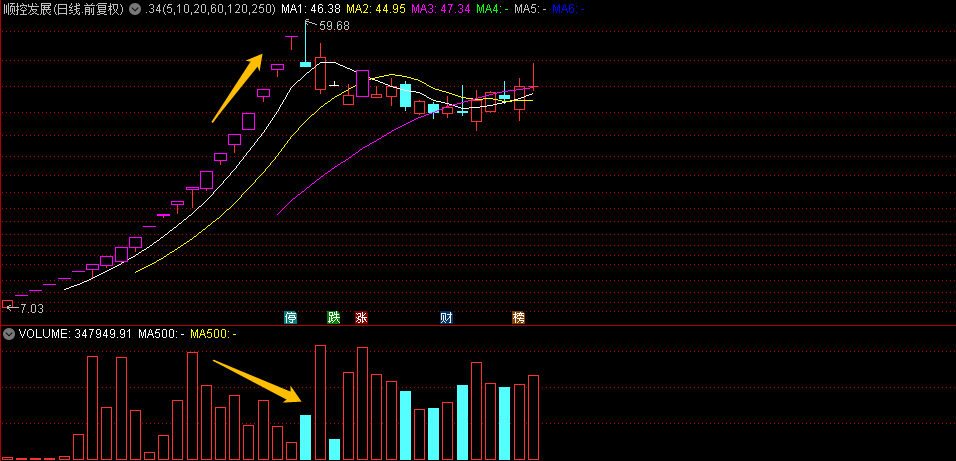Click the dark red 涨 event marker
The height and width of the screenshot is (461, 956).
click(x=362, y=317)
